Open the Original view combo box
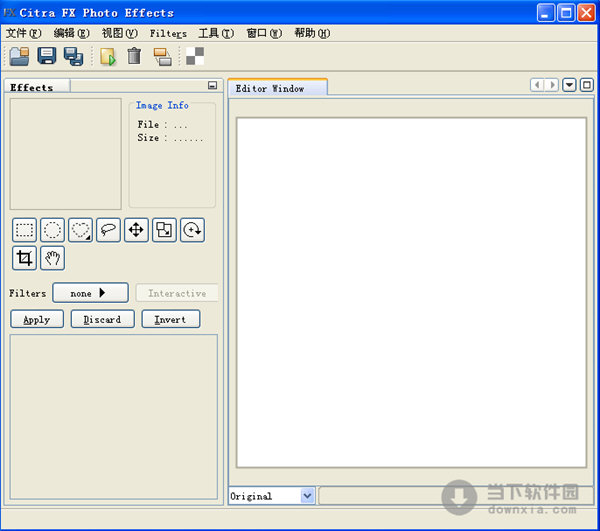 (271, 496)
